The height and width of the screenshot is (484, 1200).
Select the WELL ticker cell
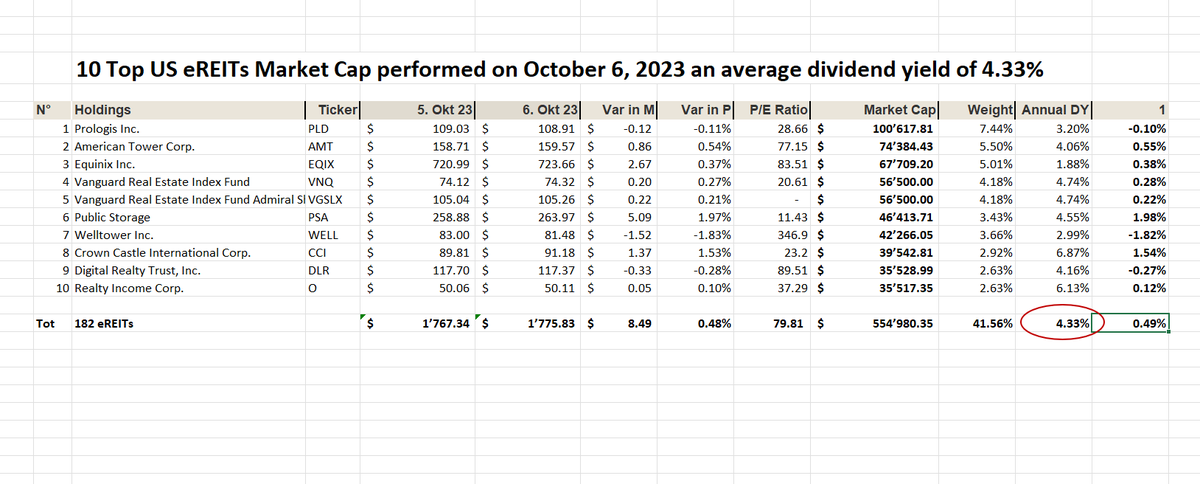pyautogui.click(x=322, y=235)
